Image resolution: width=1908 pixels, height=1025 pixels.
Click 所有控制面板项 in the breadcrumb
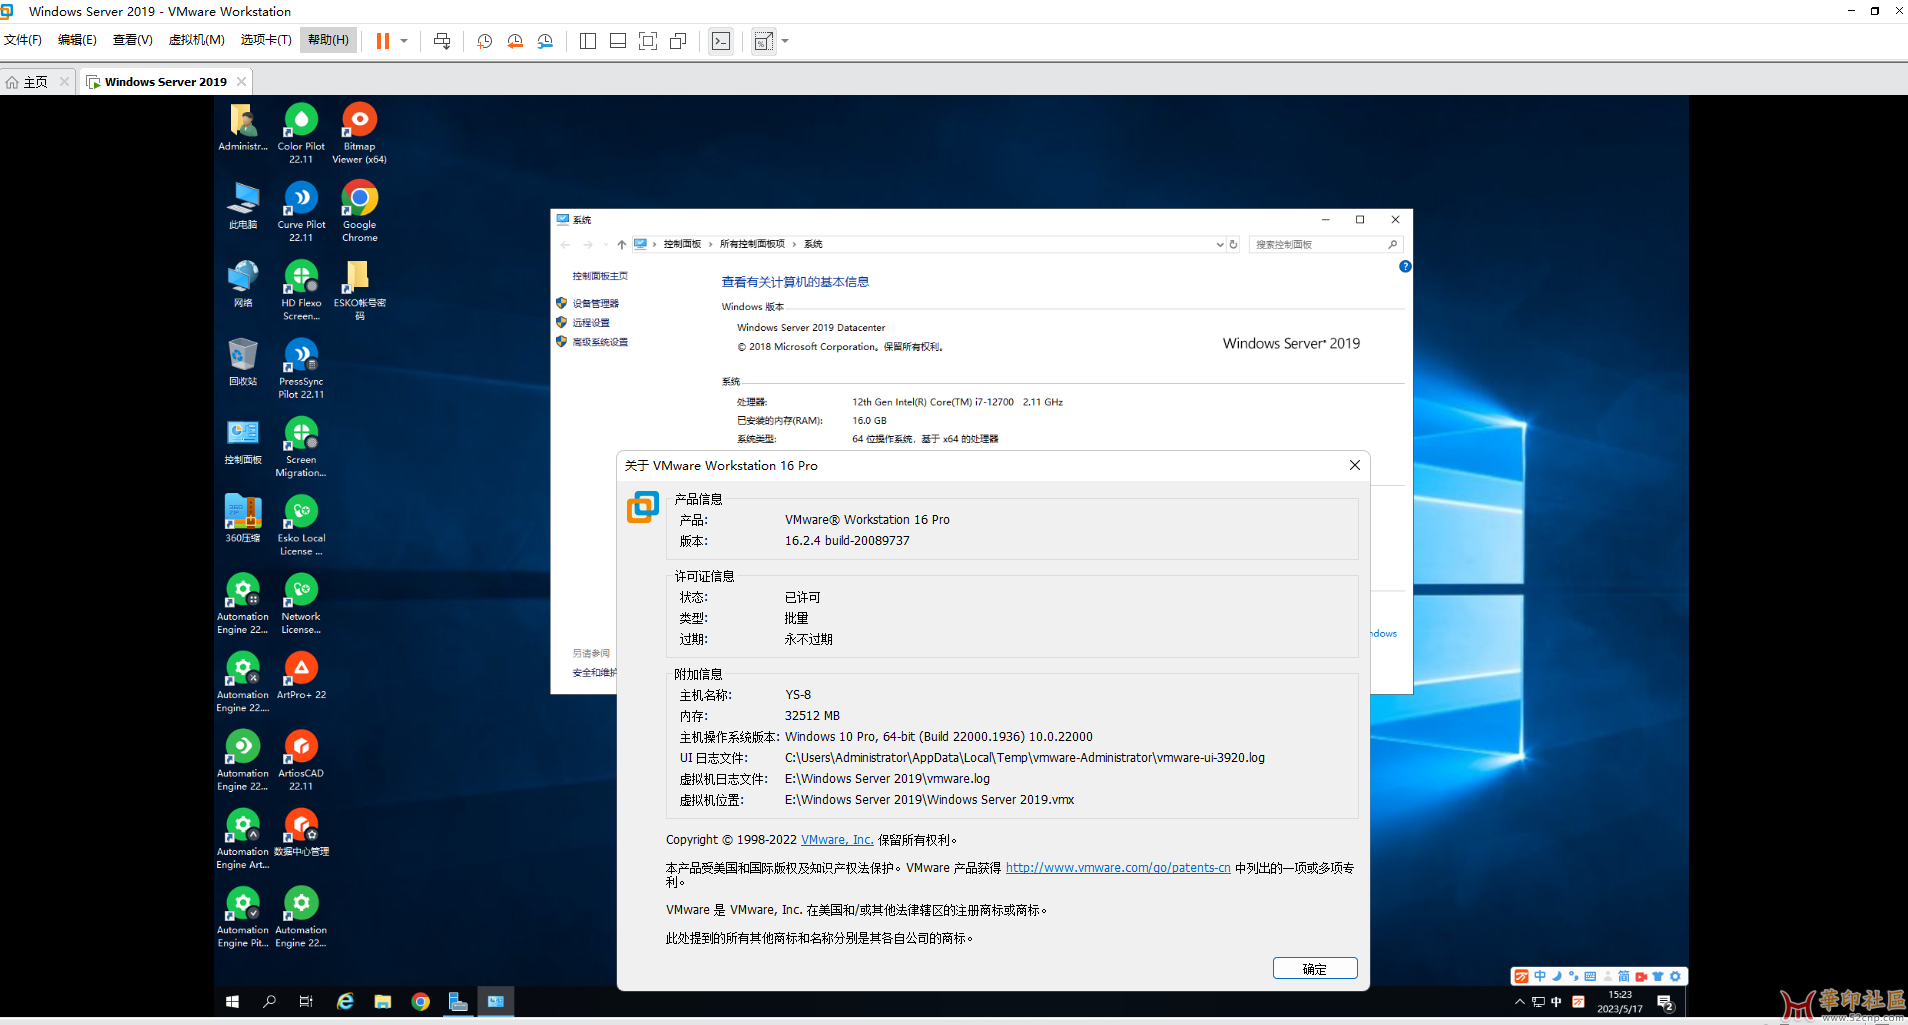752,244
